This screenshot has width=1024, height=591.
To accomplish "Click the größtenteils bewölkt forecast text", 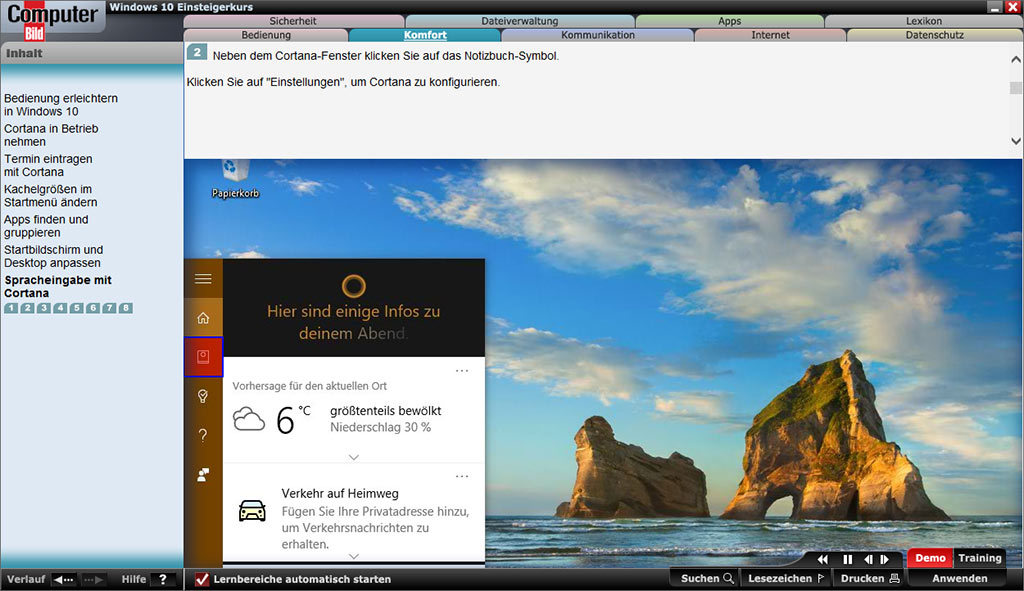I will pyautogui.click(x=385, y=411).
